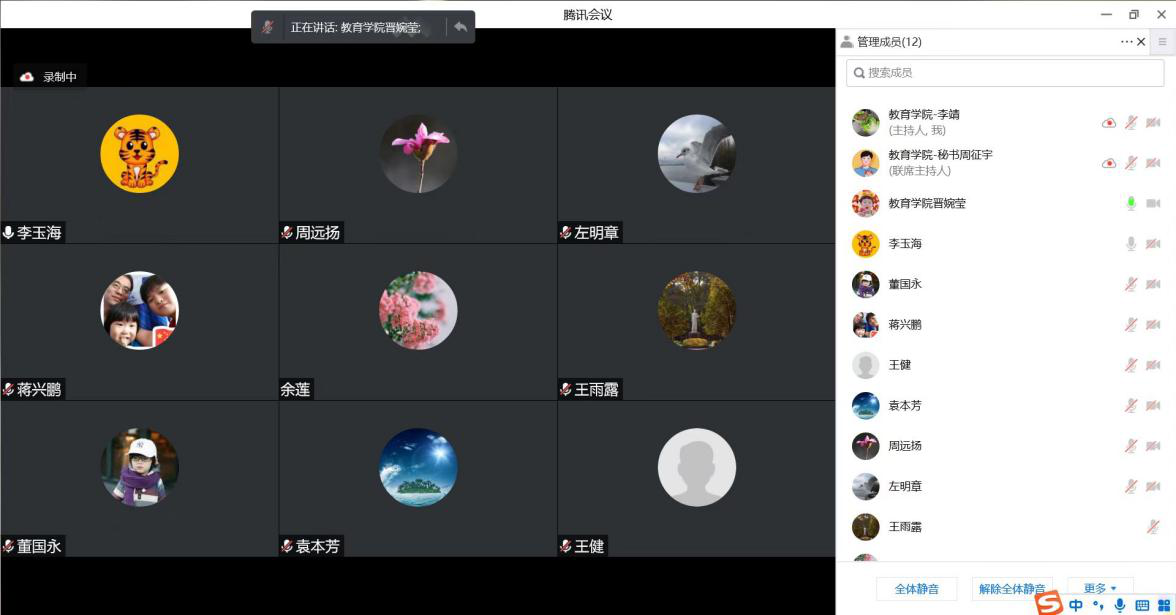Click 解除全体静音 button
The image size is (1176, 615).
pyautogui.click(x=1011, y=589)
